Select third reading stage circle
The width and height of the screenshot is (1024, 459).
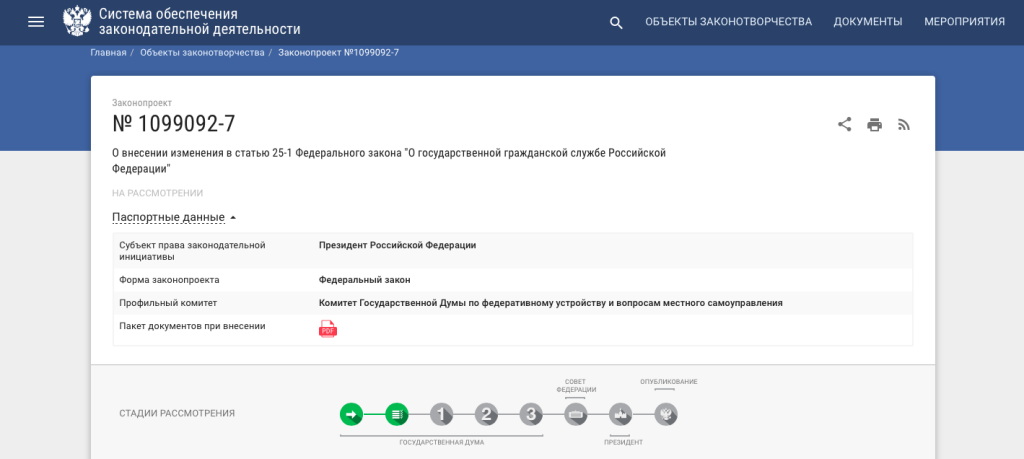531,414
